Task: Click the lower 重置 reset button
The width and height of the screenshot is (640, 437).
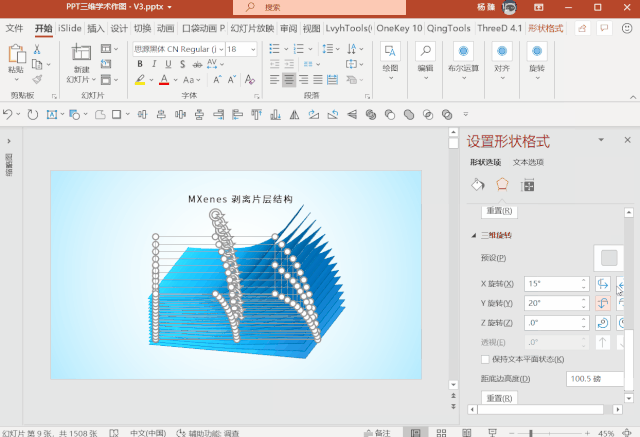Action: click(500, 398)
